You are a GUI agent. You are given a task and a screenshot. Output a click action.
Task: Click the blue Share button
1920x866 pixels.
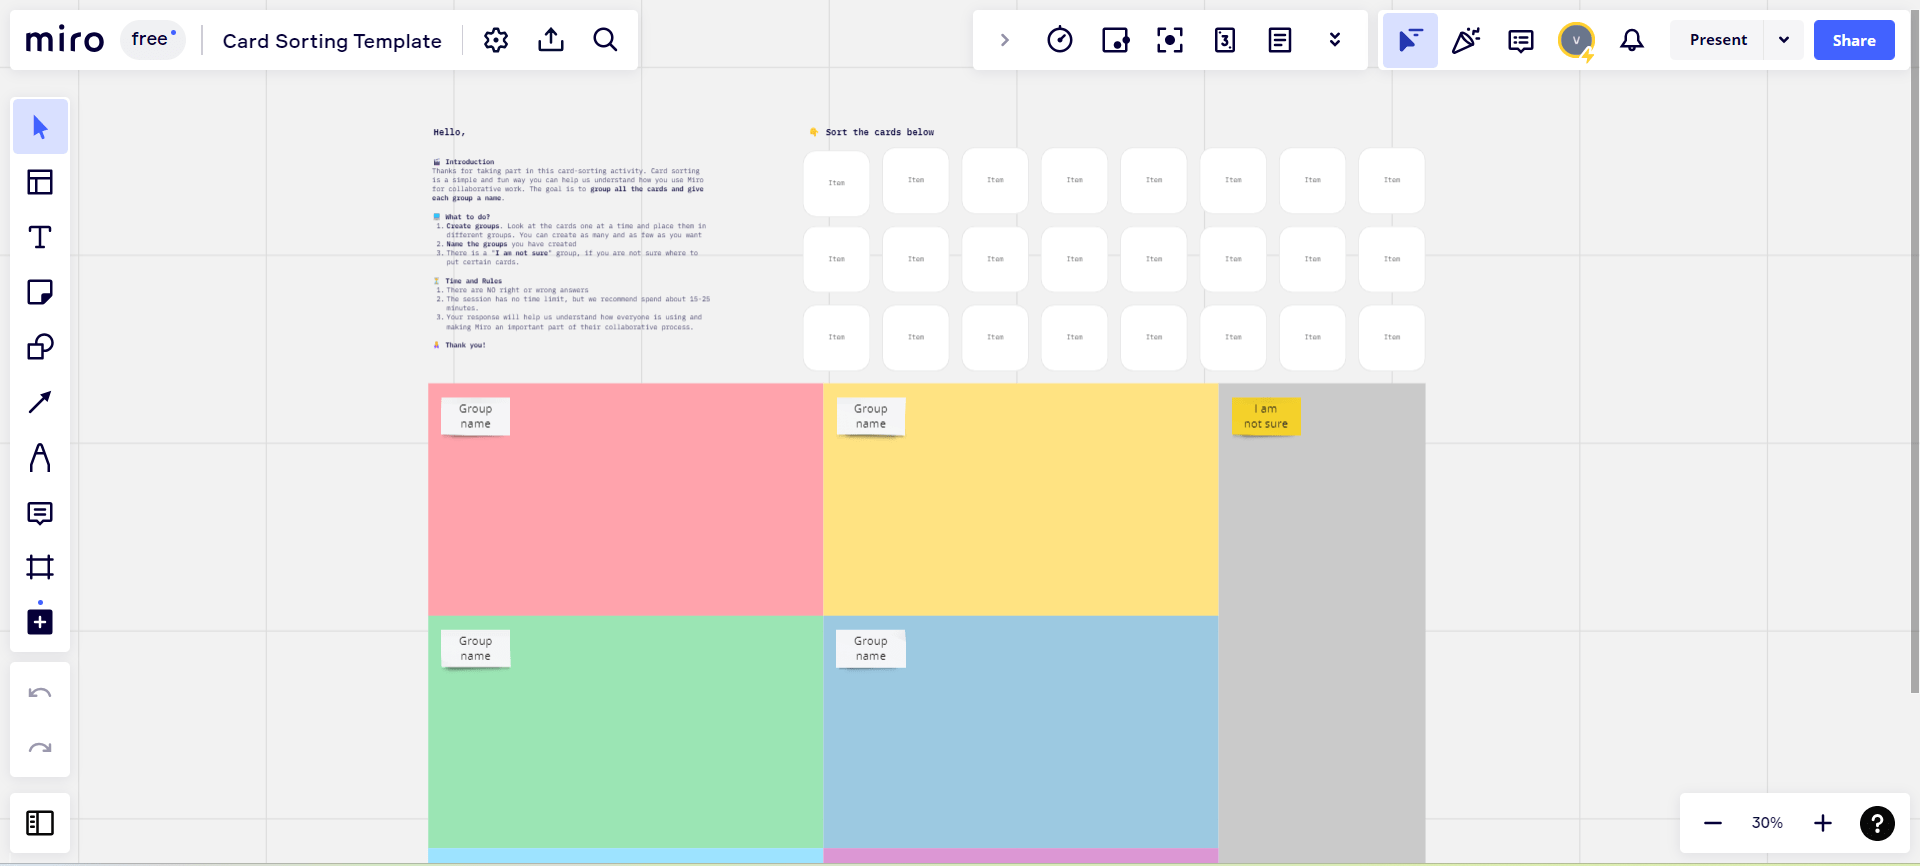[x=1854, y=40]
